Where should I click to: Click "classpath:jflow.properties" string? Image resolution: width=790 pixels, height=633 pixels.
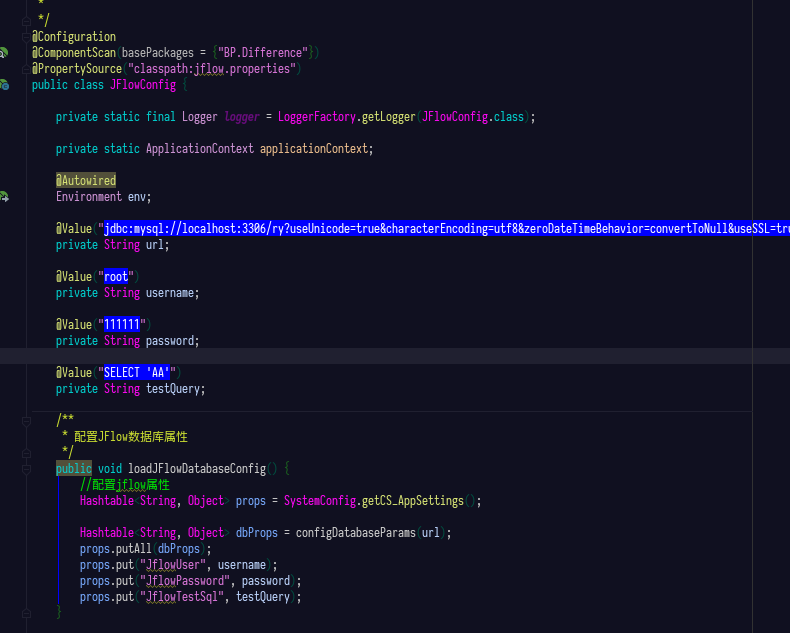[x=212, y=69]
